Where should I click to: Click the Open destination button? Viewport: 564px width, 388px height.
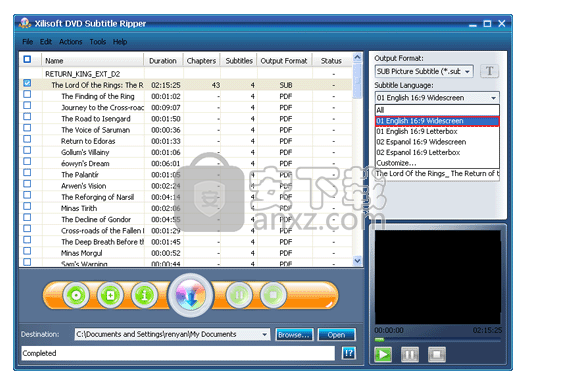(336, 335)
